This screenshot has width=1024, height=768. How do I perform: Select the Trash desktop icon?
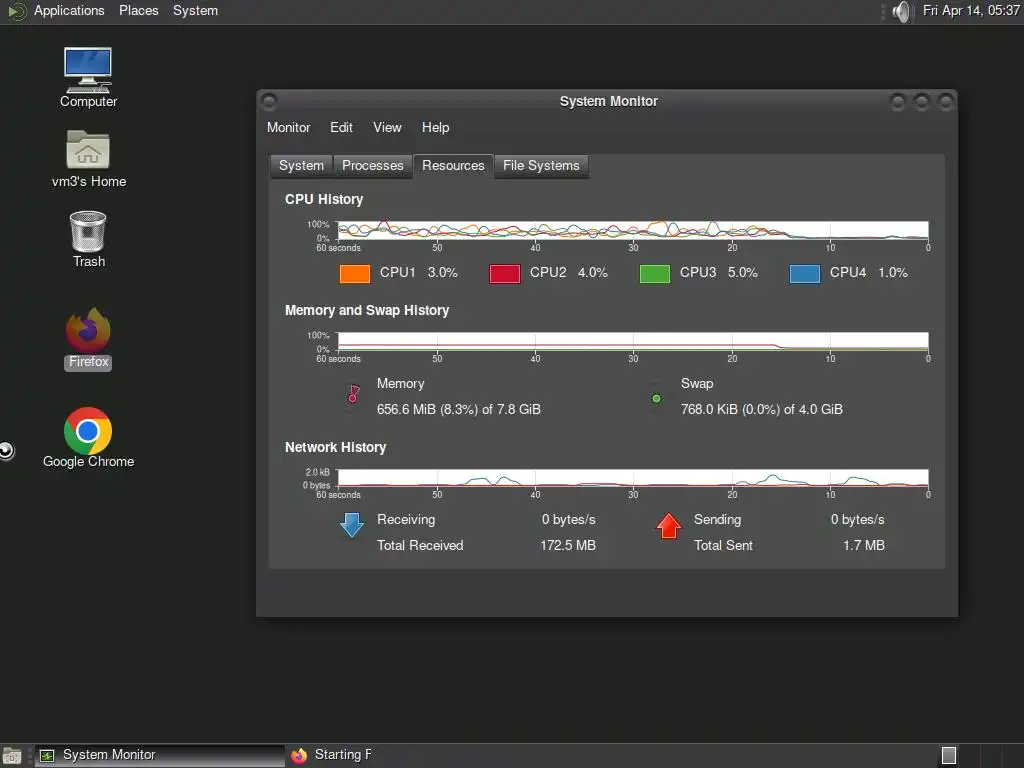click(88, 238)
